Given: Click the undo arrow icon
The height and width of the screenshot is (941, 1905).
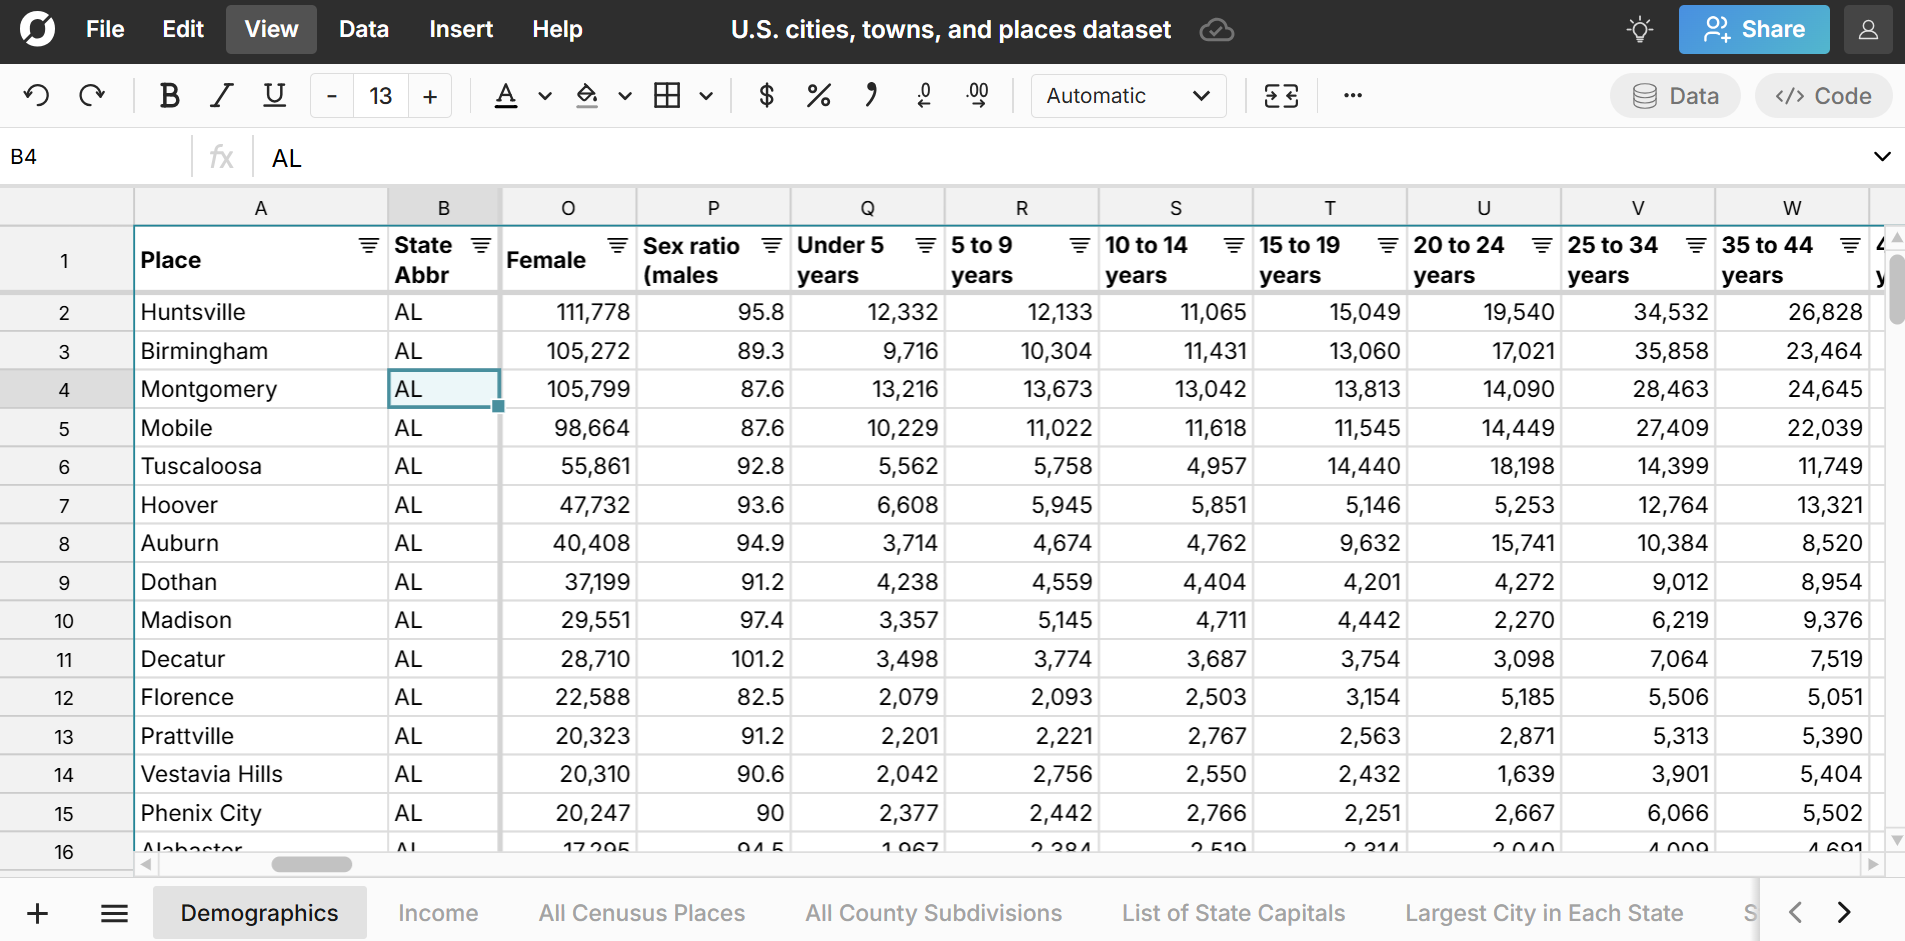Looking at the screenshot, I should coord(37,96).
